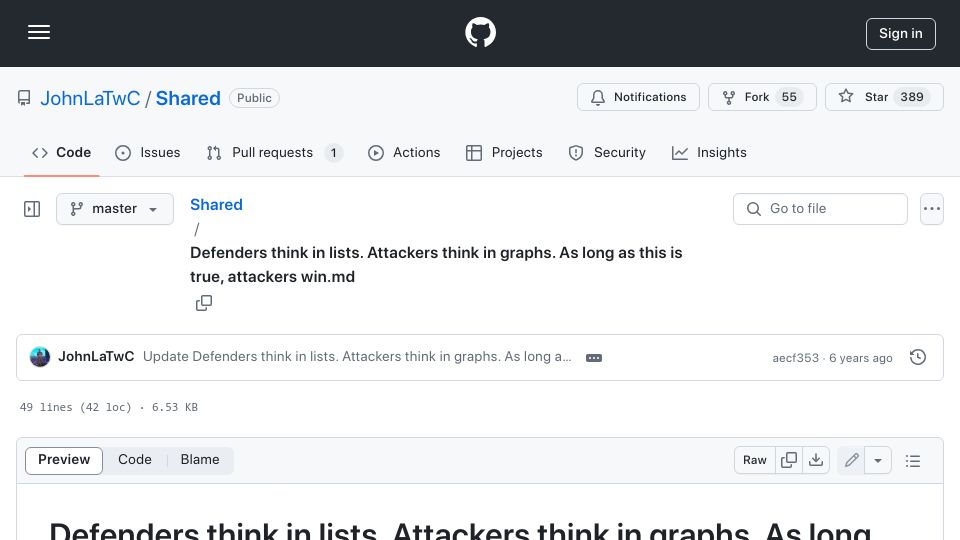
Task: Click the JohnLaTwC avatar in commit row
Action: point(40,357)
